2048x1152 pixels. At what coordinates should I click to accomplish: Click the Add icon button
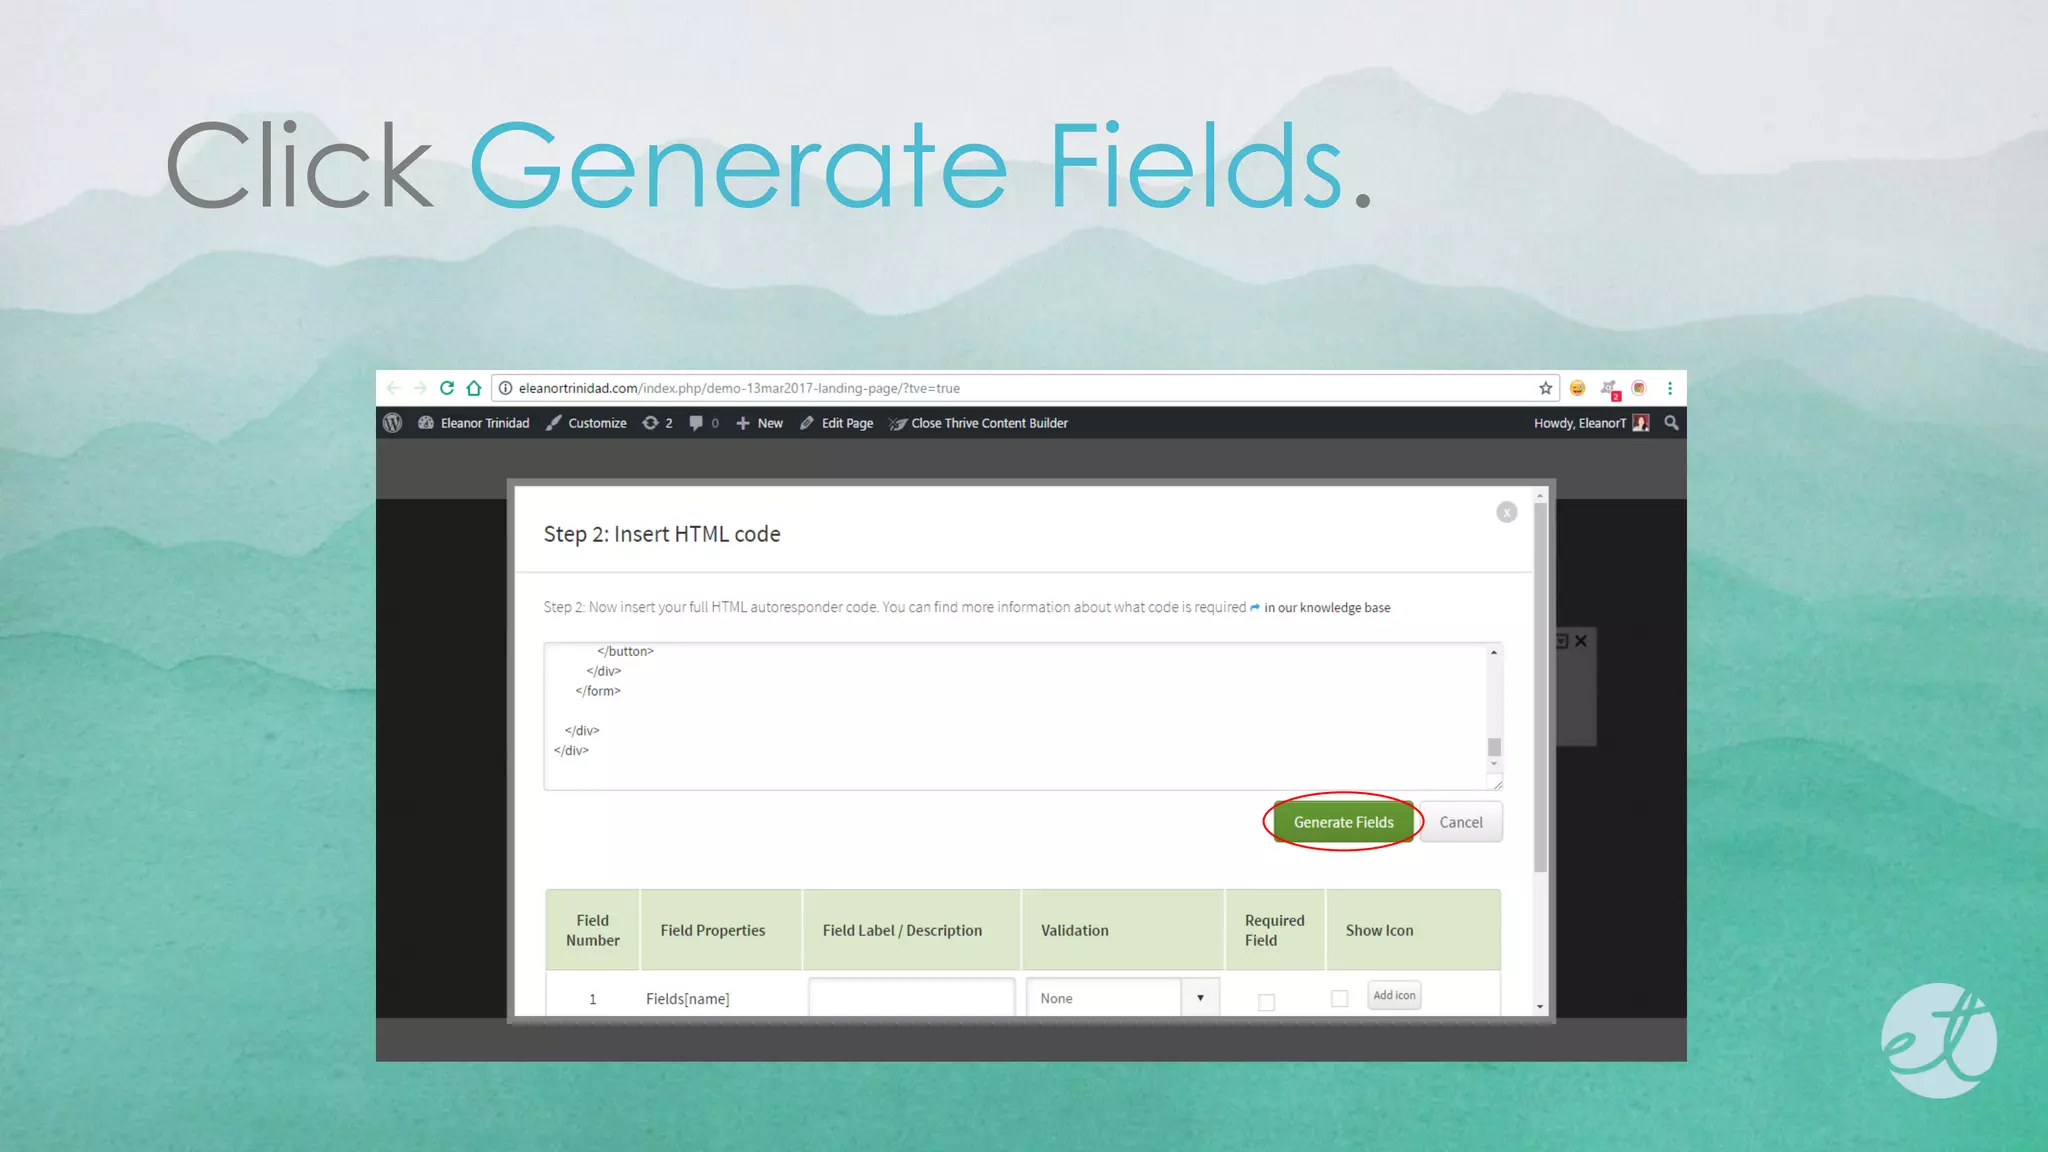pos(1394,995)
